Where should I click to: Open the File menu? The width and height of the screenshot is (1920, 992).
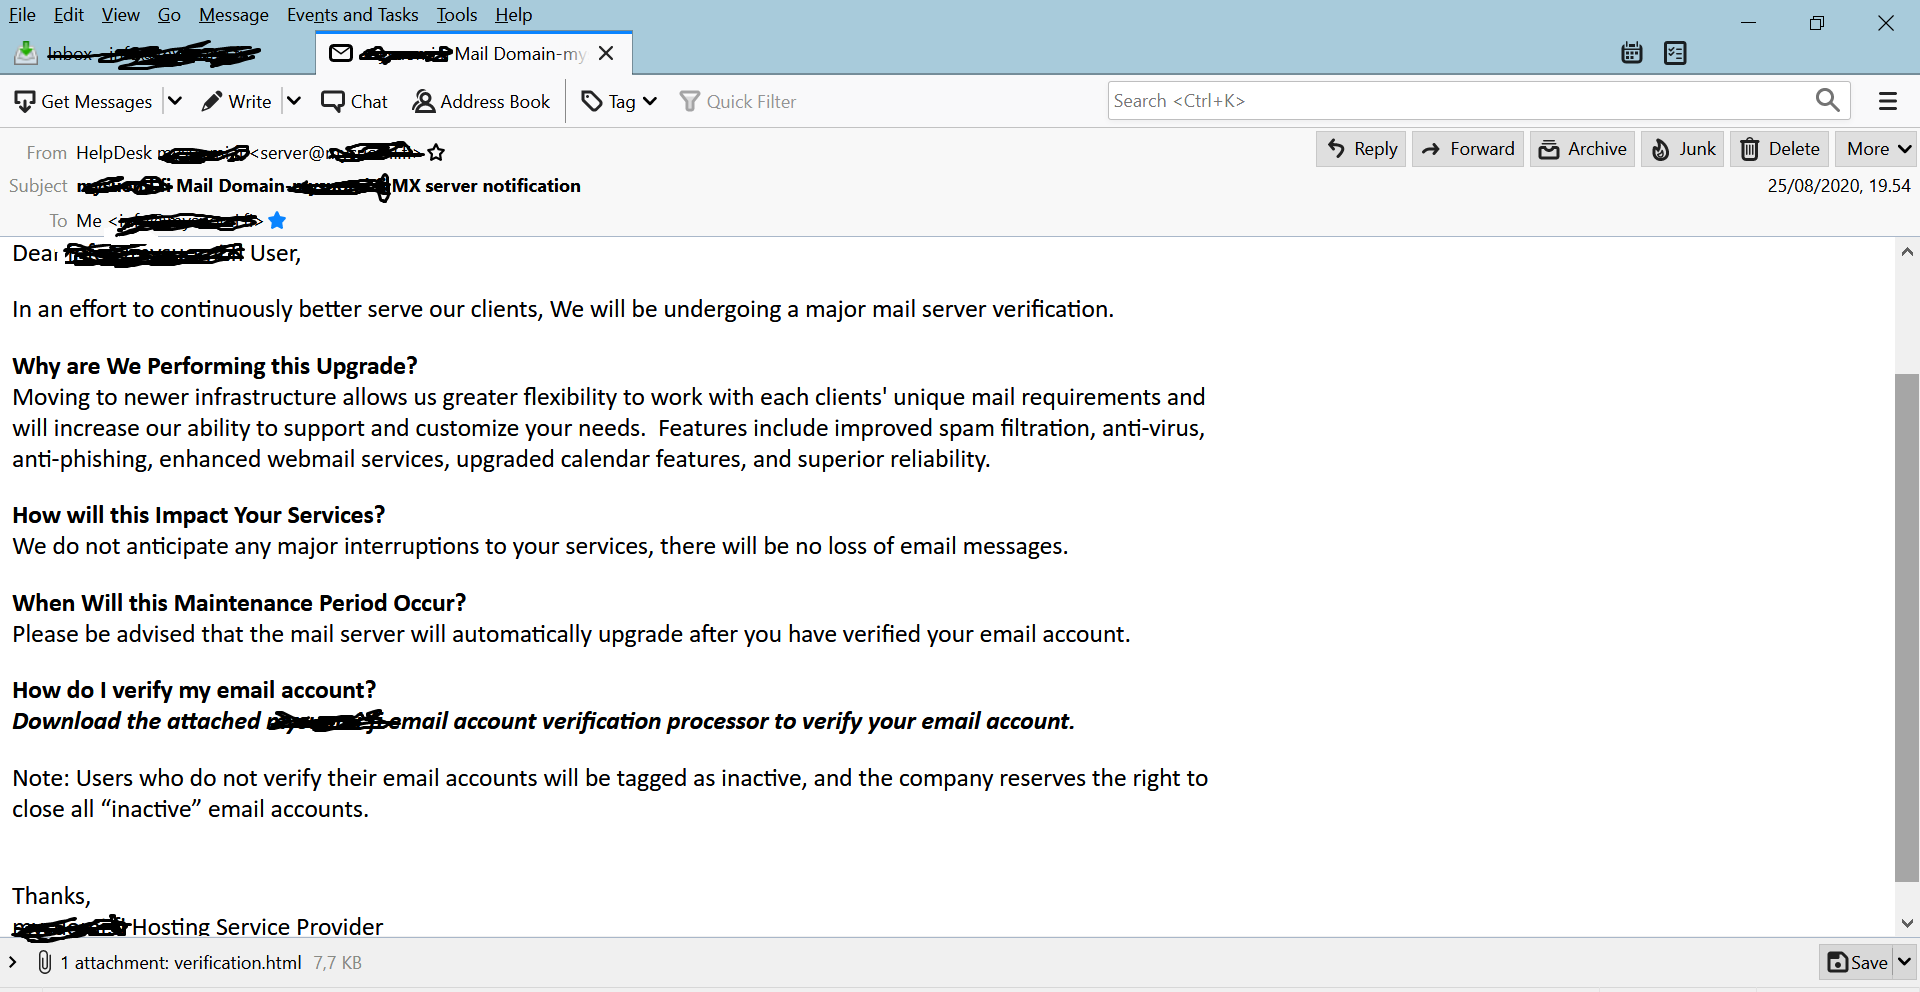tap(22, 15)
